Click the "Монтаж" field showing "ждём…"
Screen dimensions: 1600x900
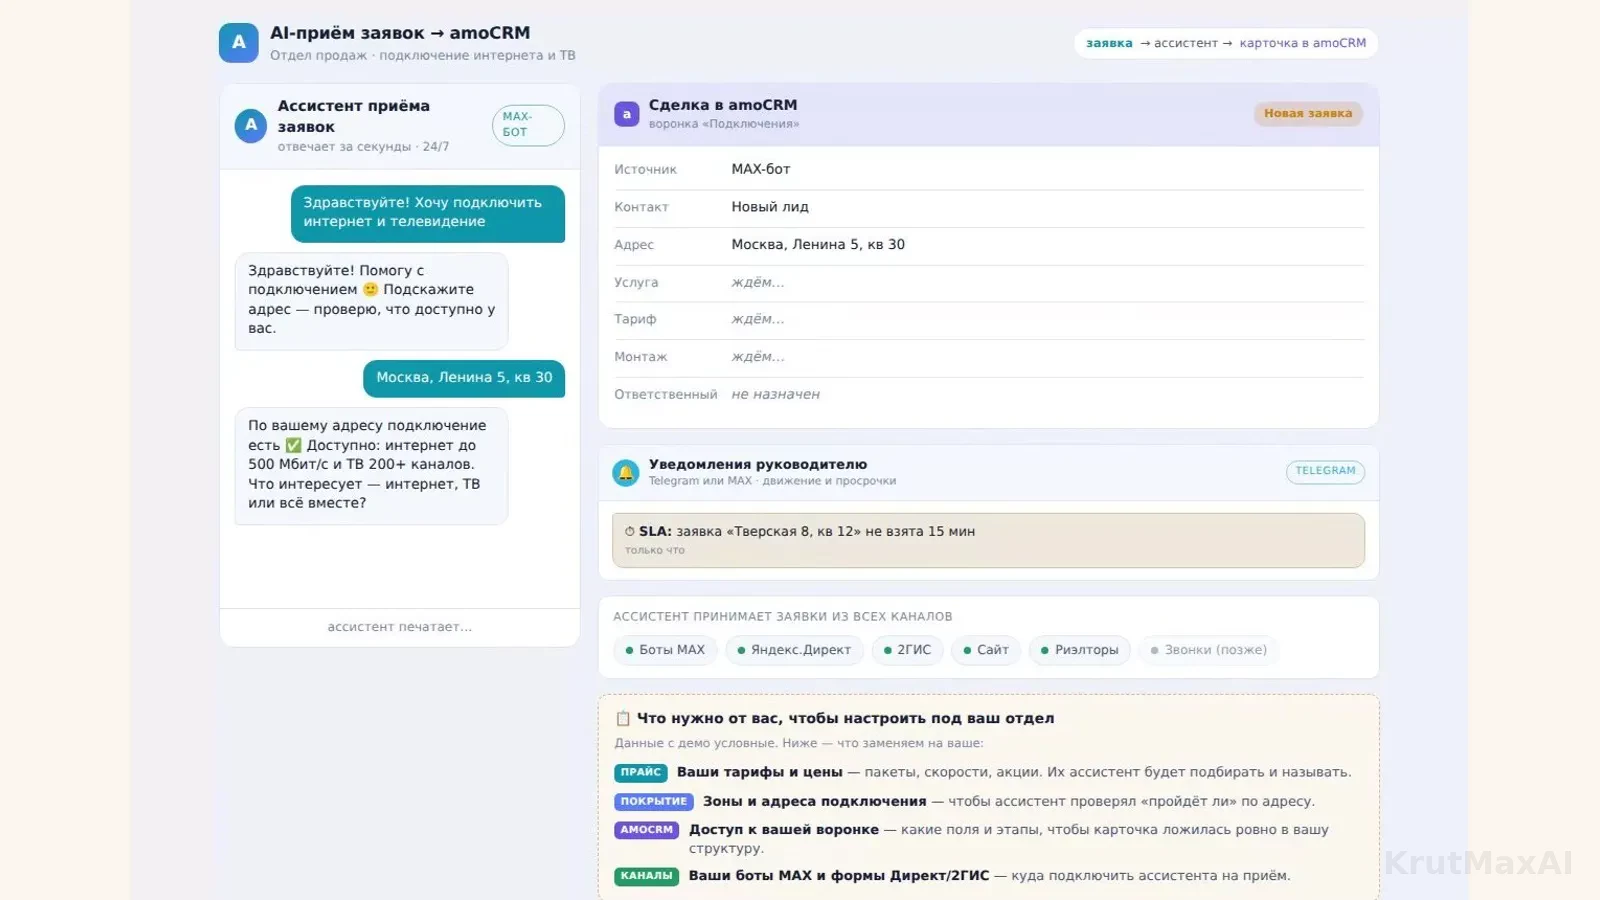pyautogui.click(x=758, y=357)
